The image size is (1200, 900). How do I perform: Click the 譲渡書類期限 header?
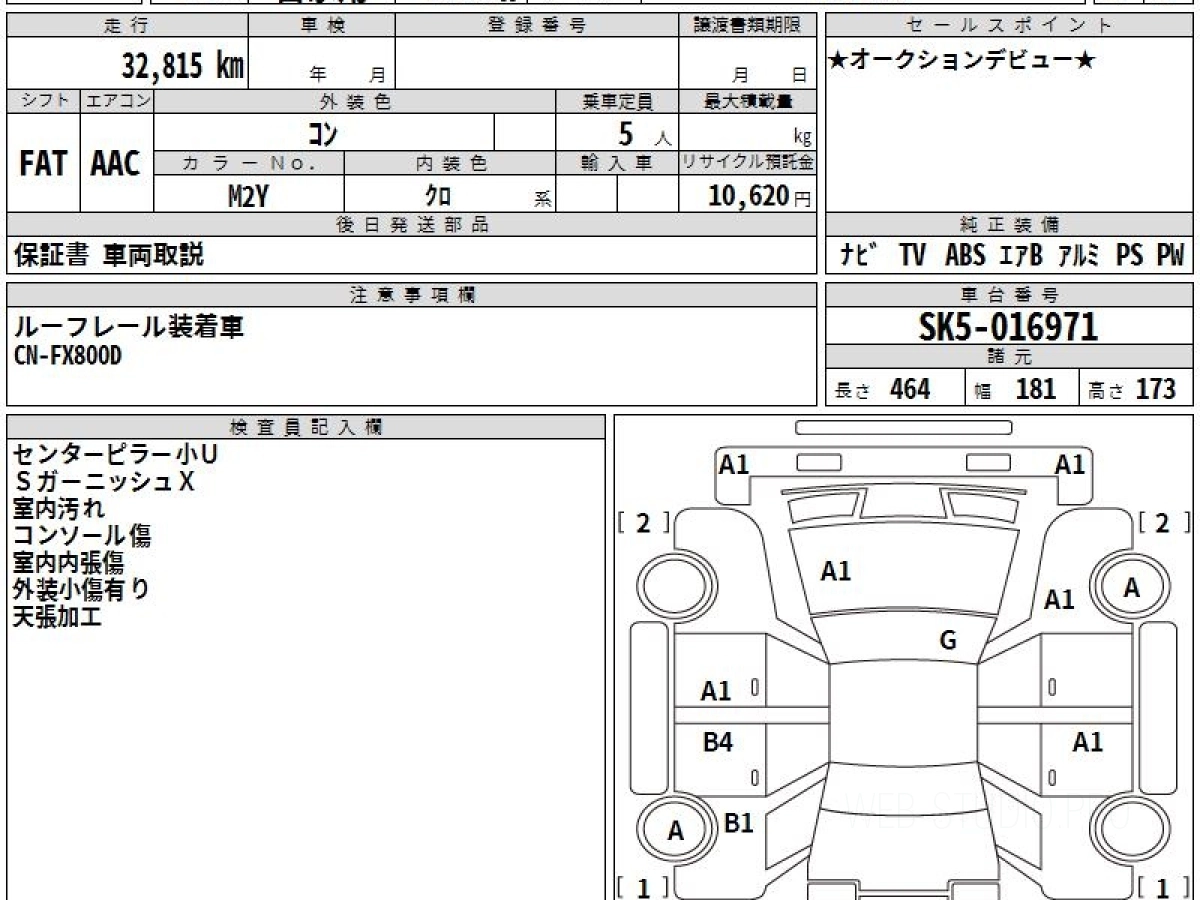(x=748, y=26)
